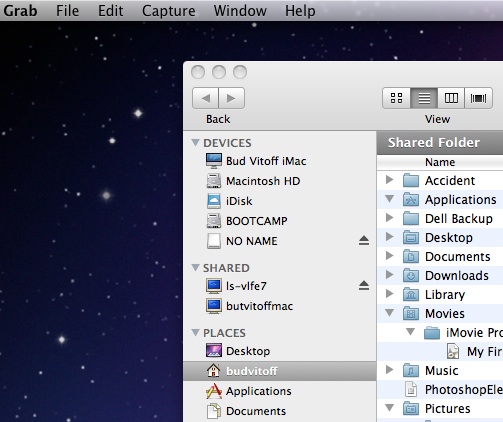Viewport: 503px width, 422px height.
Task: Open the Edit menu
Action: click(x=110, y=11)
